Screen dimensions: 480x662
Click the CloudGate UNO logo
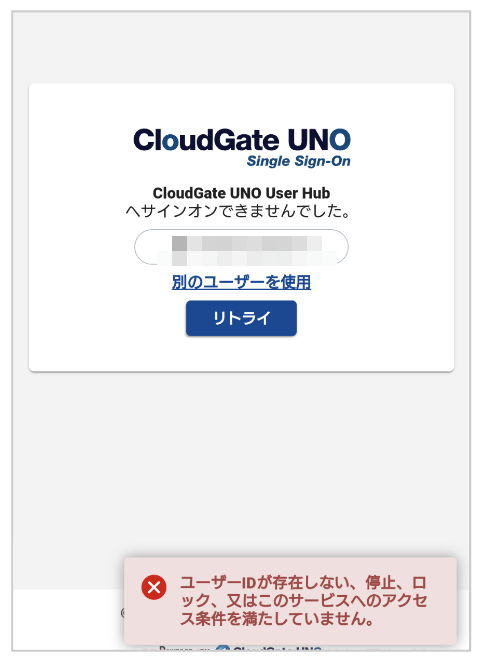242,147
